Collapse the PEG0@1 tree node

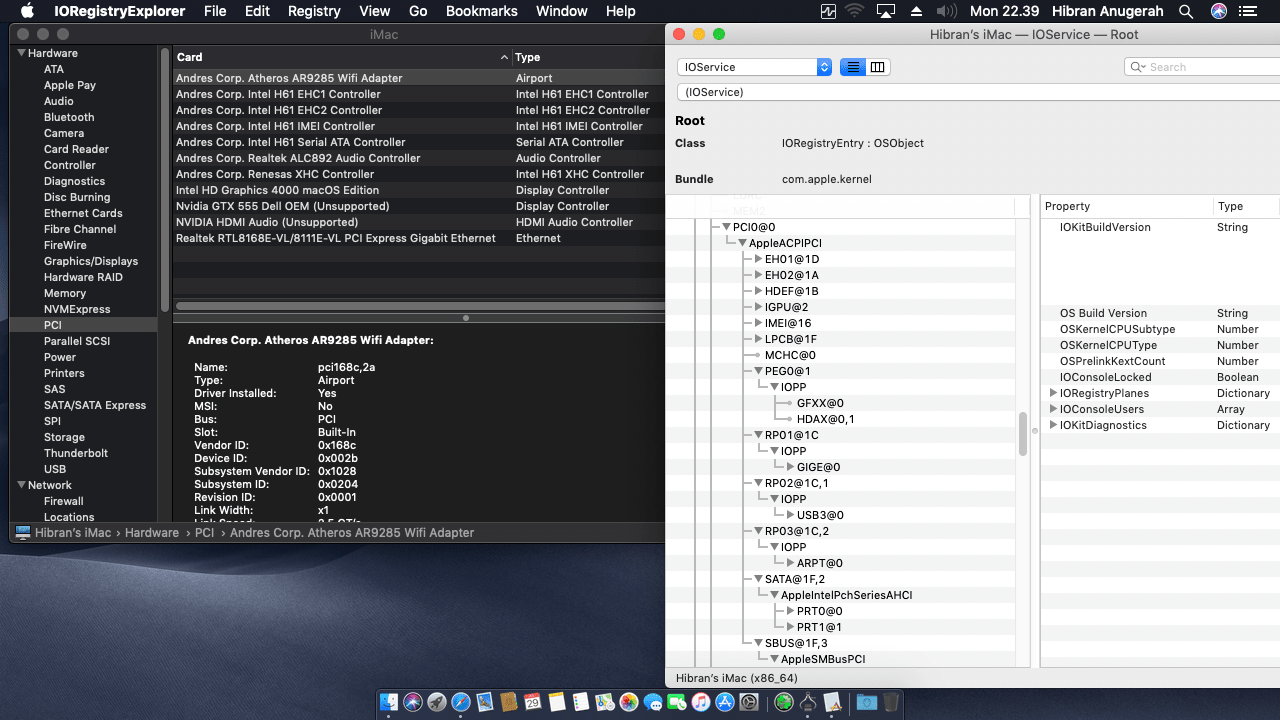tap(758, 371)
